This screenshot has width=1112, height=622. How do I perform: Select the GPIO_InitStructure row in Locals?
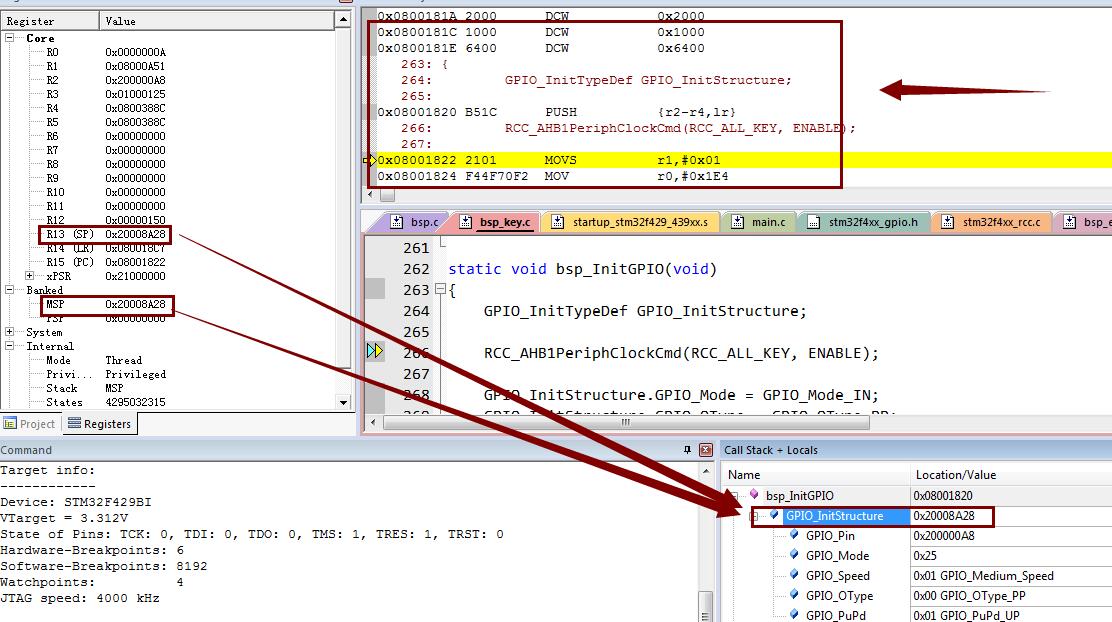[834, 516]
